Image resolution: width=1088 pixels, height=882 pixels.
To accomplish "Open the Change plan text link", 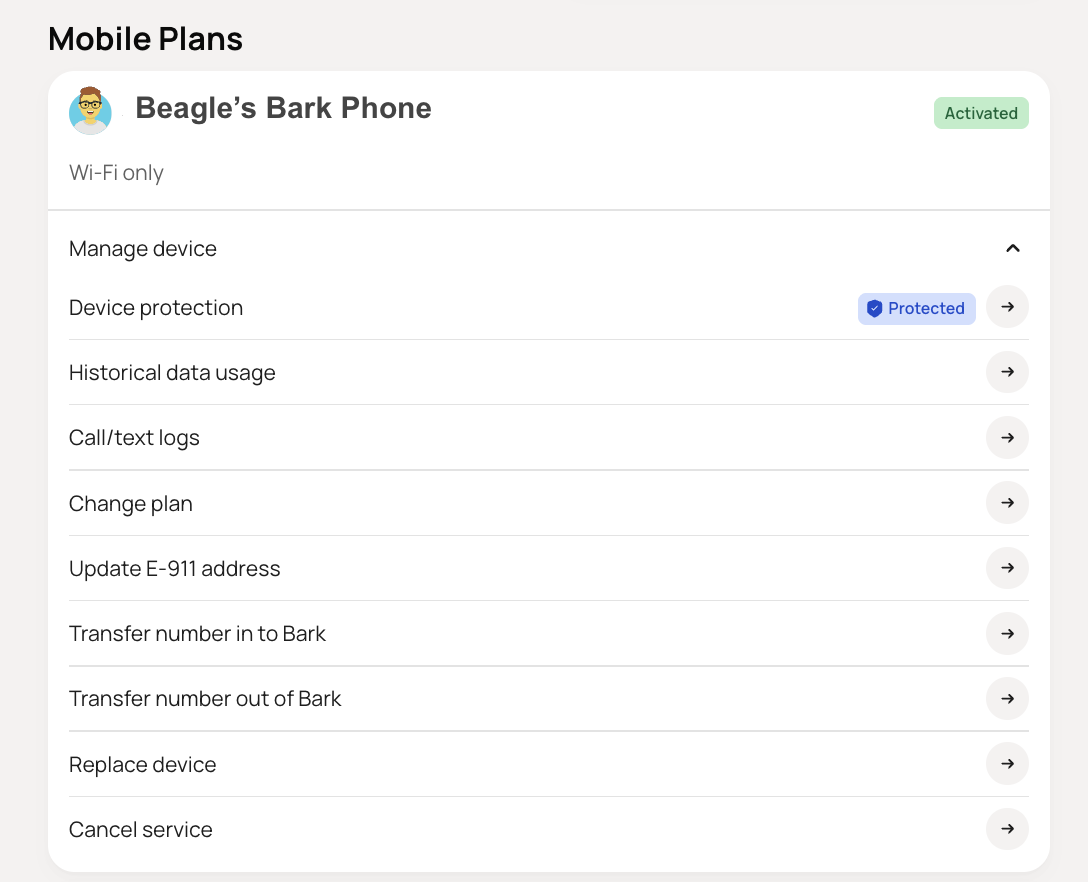I will pyautogui.click(x=130, y=504).
